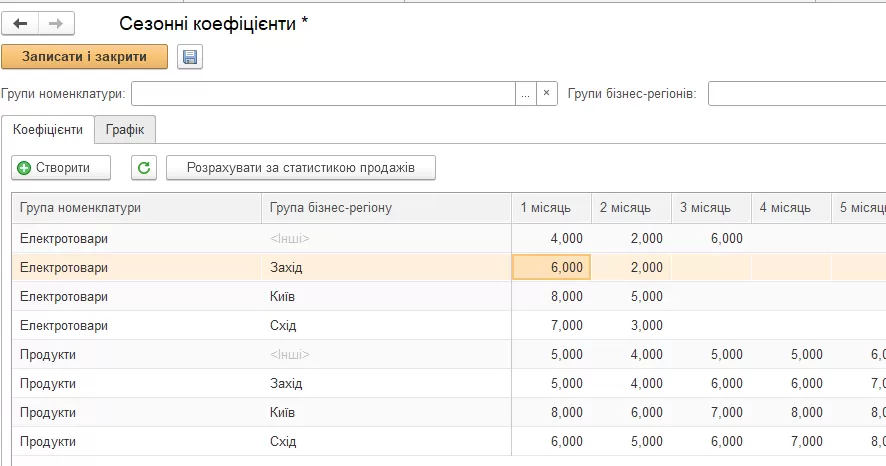This screenshot has height=466, width=886.
Task: Clear the Групи номенклатури field
Action: (x=546, y=93)
